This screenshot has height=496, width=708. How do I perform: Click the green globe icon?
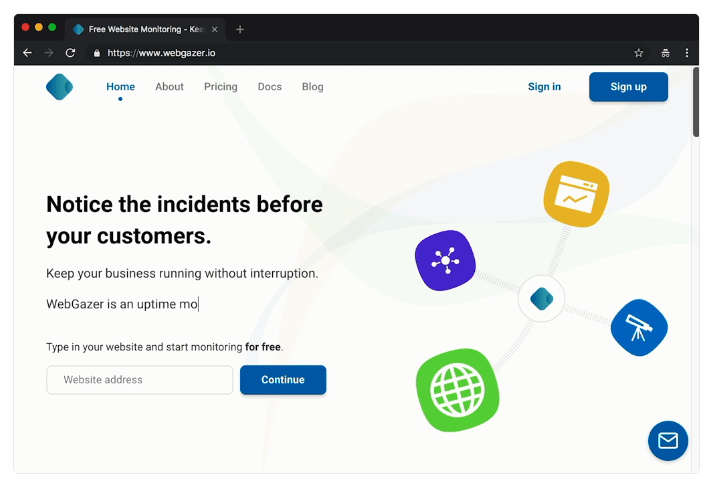456,390
